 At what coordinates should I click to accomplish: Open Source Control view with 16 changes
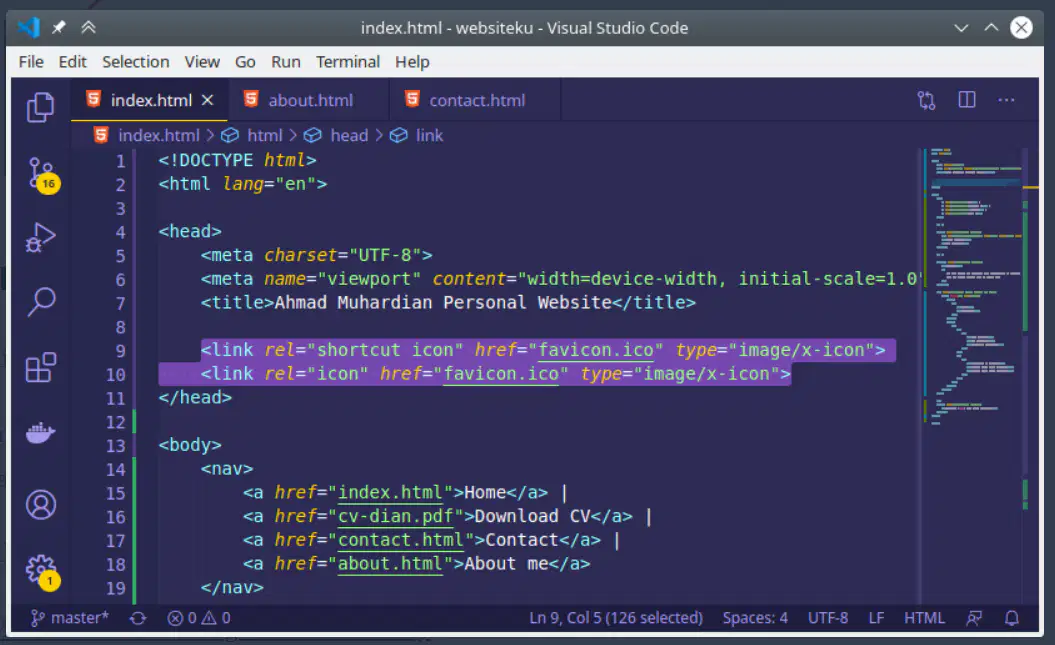click(42, 175)
